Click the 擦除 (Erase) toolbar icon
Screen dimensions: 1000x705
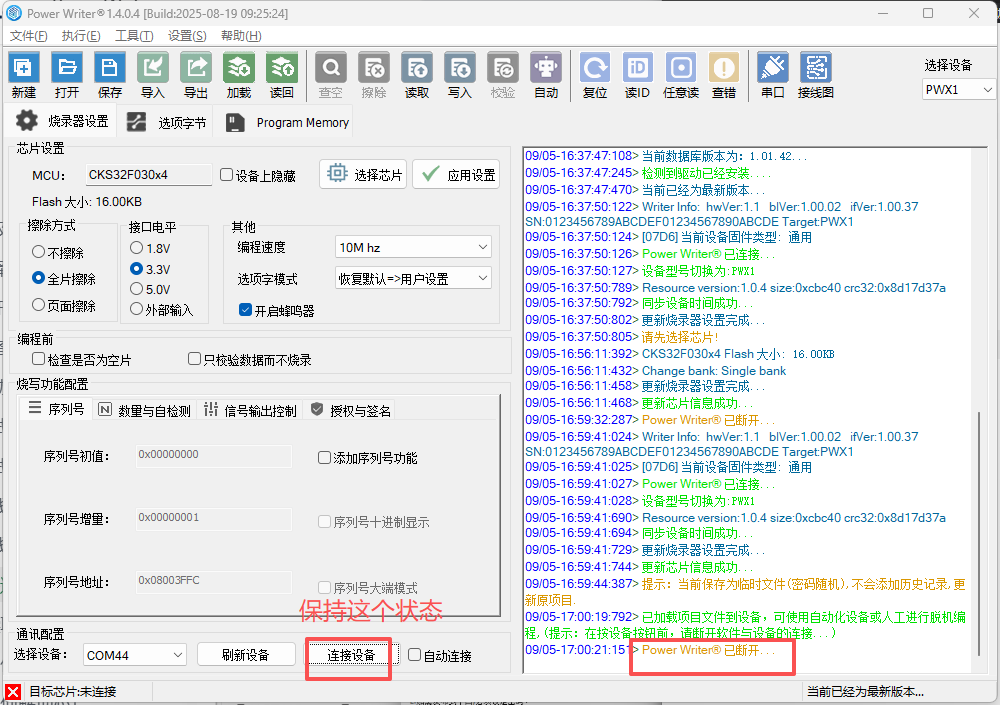(374, 68)
